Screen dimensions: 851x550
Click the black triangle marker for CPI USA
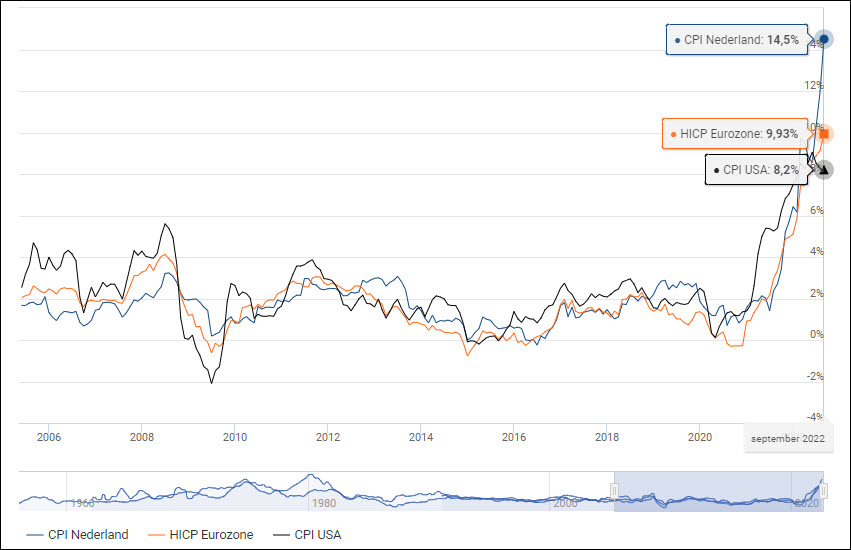click(x=824, y=170)
